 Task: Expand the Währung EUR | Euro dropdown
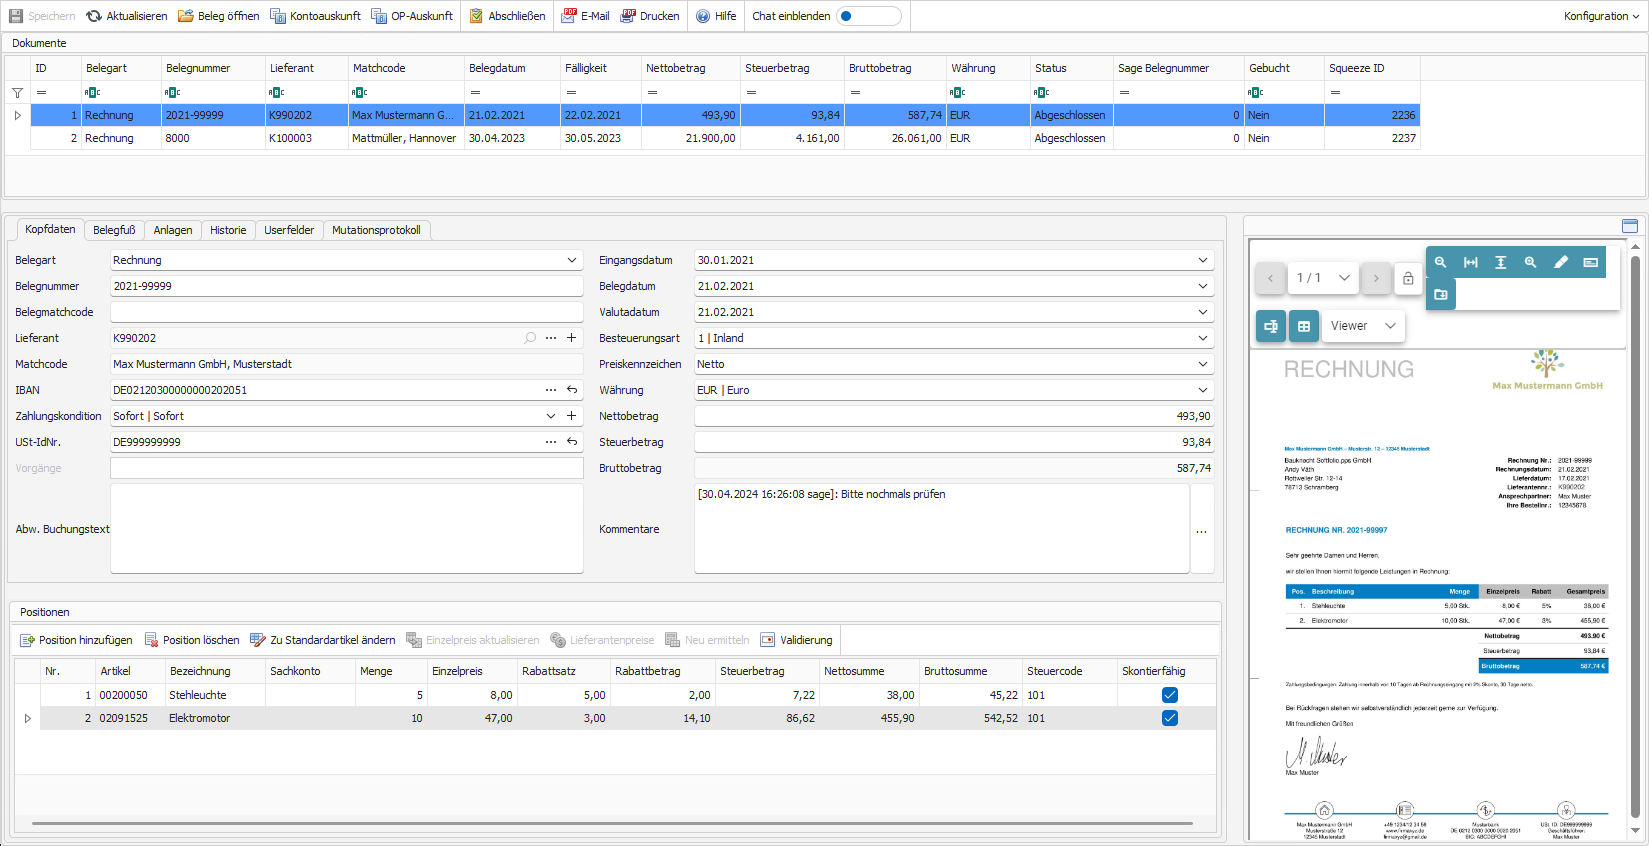click(1202, 390)
